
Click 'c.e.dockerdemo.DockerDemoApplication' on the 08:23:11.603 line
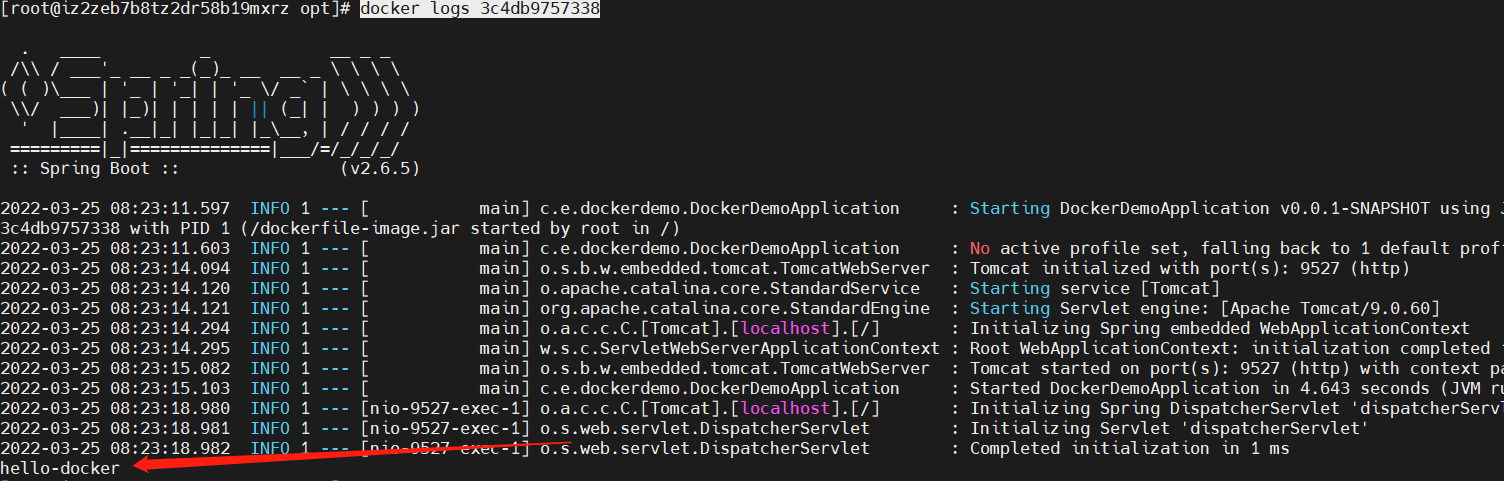[720, 249]
